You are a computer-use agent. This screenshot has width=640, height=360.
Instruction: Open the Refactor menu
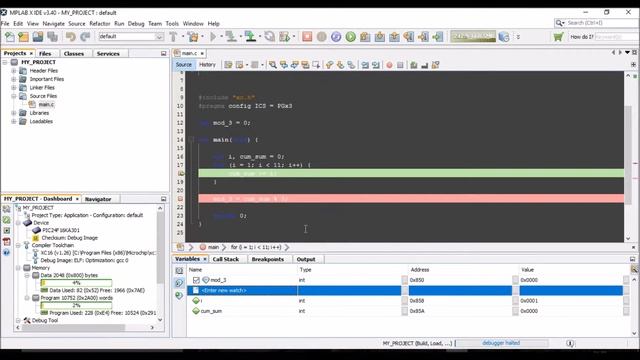point(100,24)
